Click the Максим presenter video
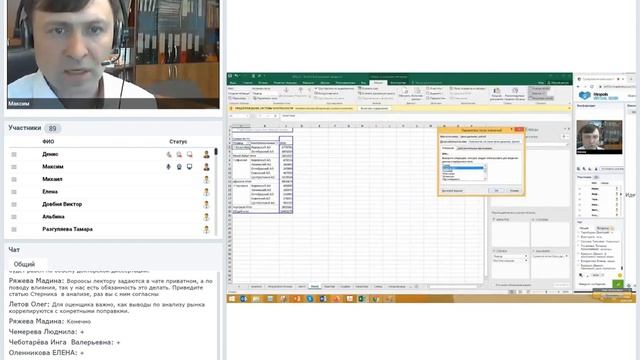This screenshot has width=640, height=360. pos(113,54)
